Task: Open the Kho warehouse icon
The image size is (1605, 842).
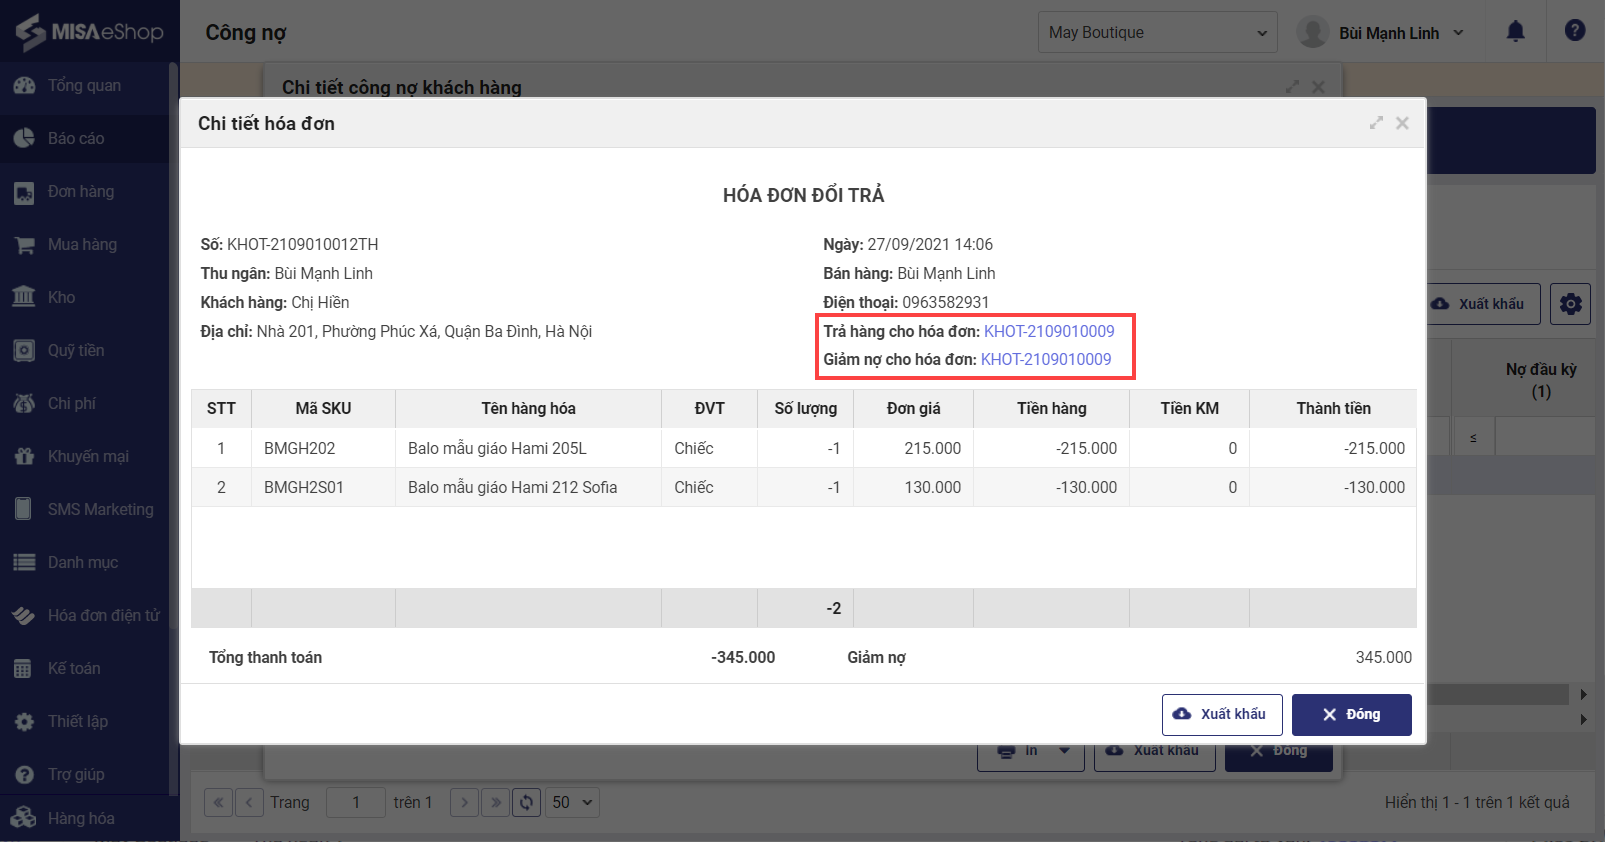Action: pyautogui.click(x=24, y=297)
